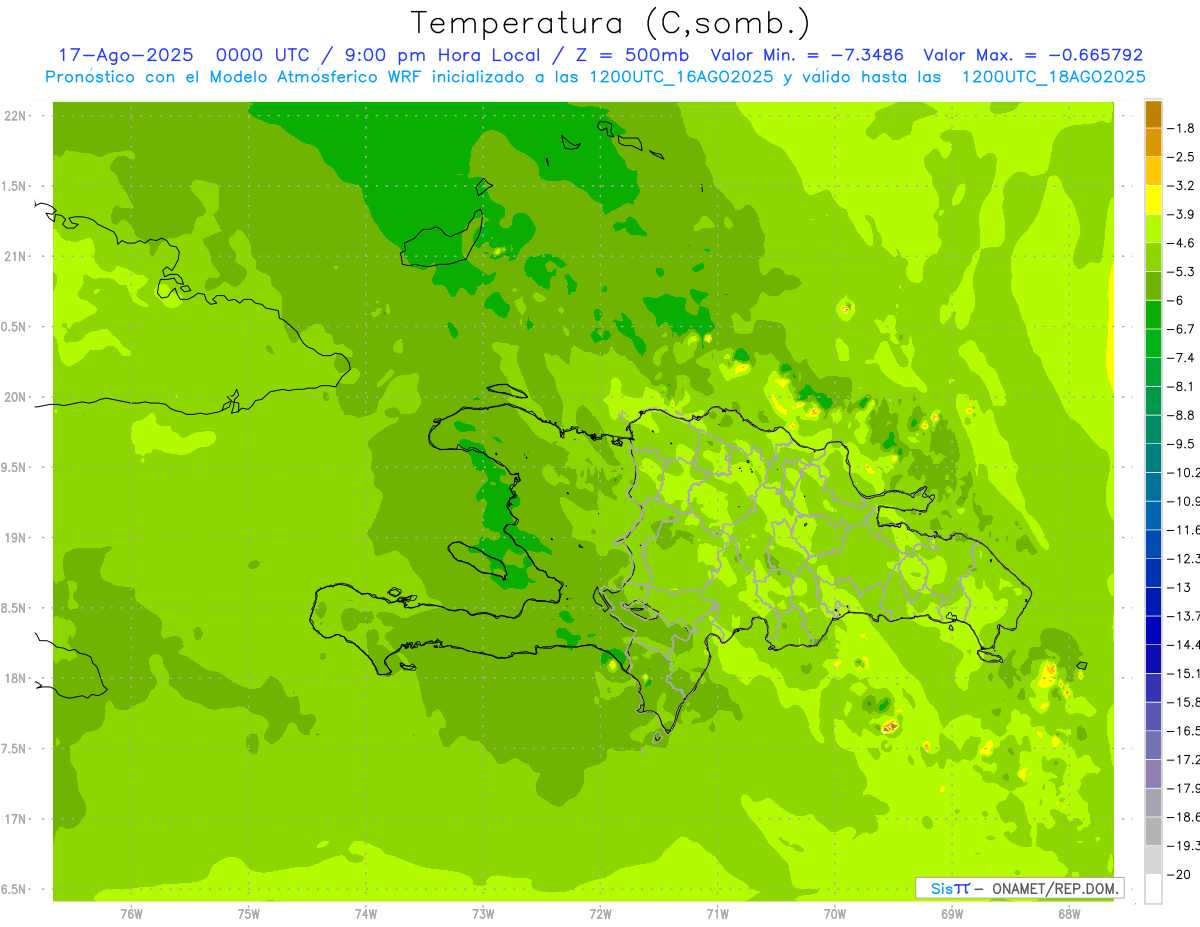Click the '22N' latitude label
The width and height of the screenshot is (1200, 927).
14,116
